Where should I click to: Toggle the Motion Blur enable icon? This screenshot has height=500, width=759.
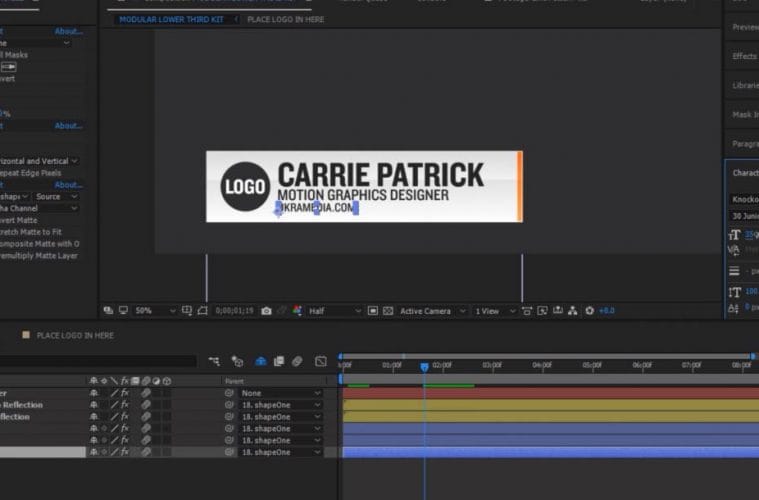point(298,361)
